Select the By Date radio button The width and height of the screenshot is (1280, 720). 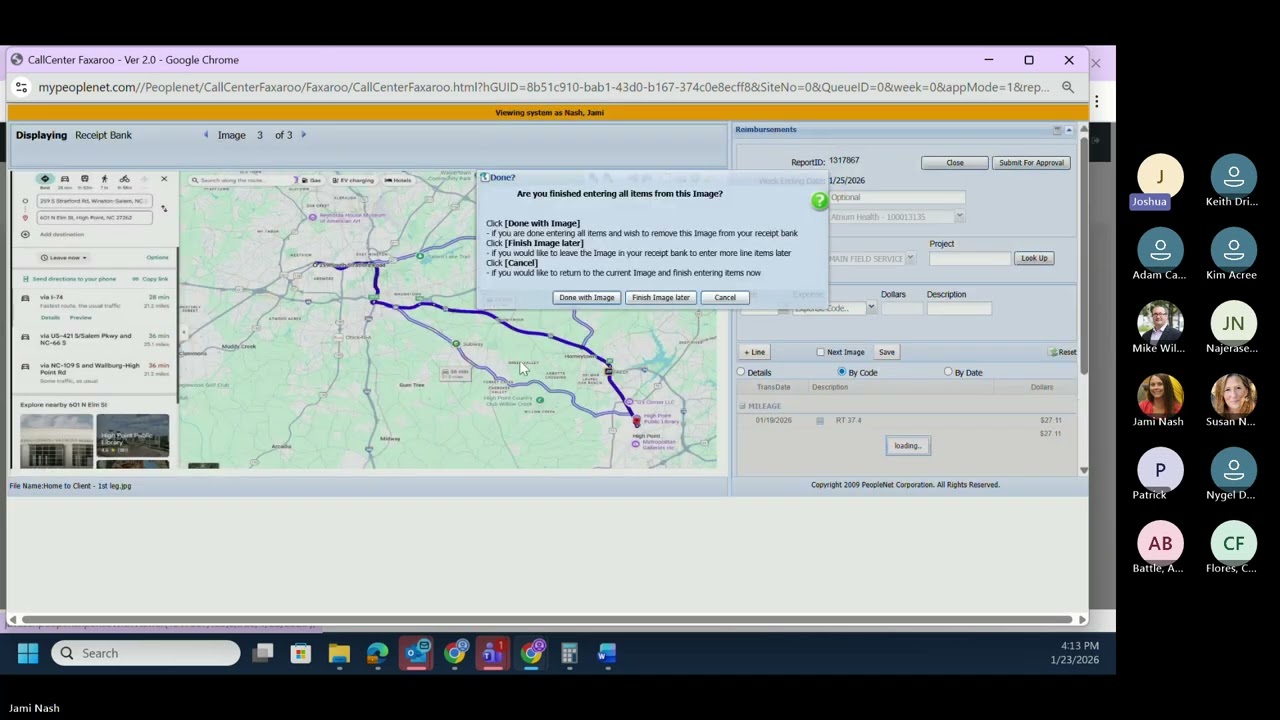948,372
